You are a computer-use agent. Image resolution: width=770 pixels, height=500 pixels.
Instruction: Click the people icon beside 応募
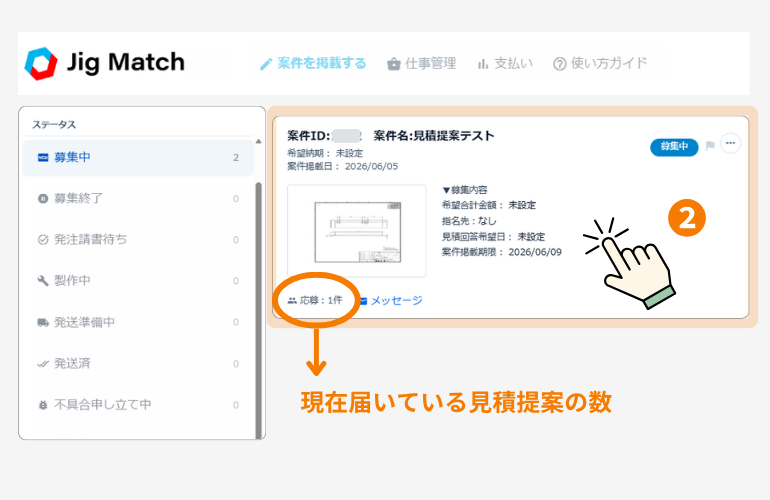[292, 301]
